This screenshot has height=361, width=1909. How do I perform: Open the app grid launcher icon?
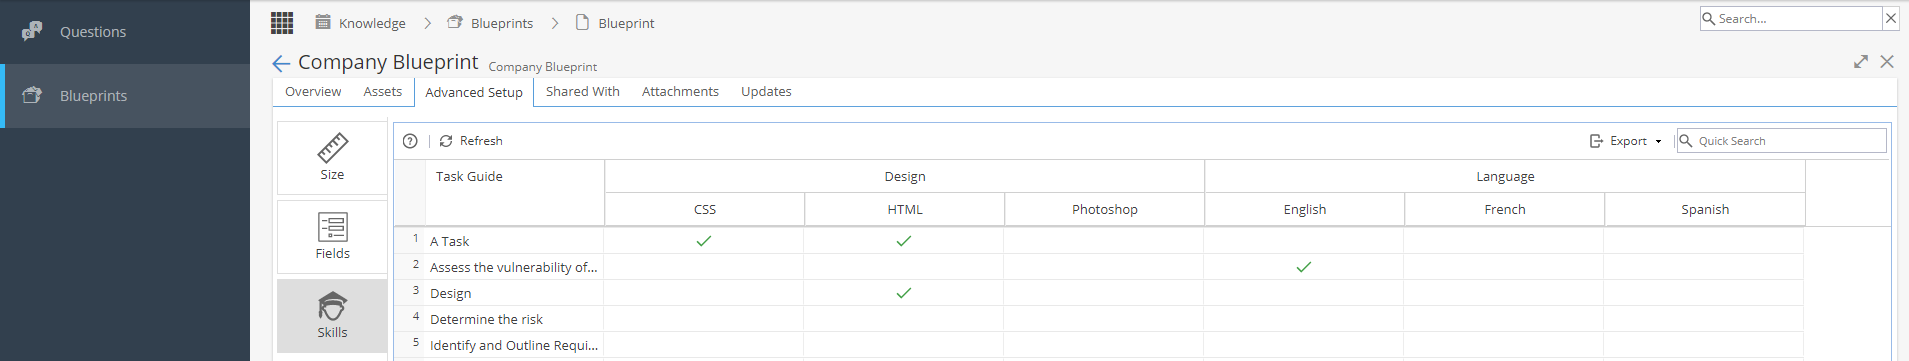(282, 22)
